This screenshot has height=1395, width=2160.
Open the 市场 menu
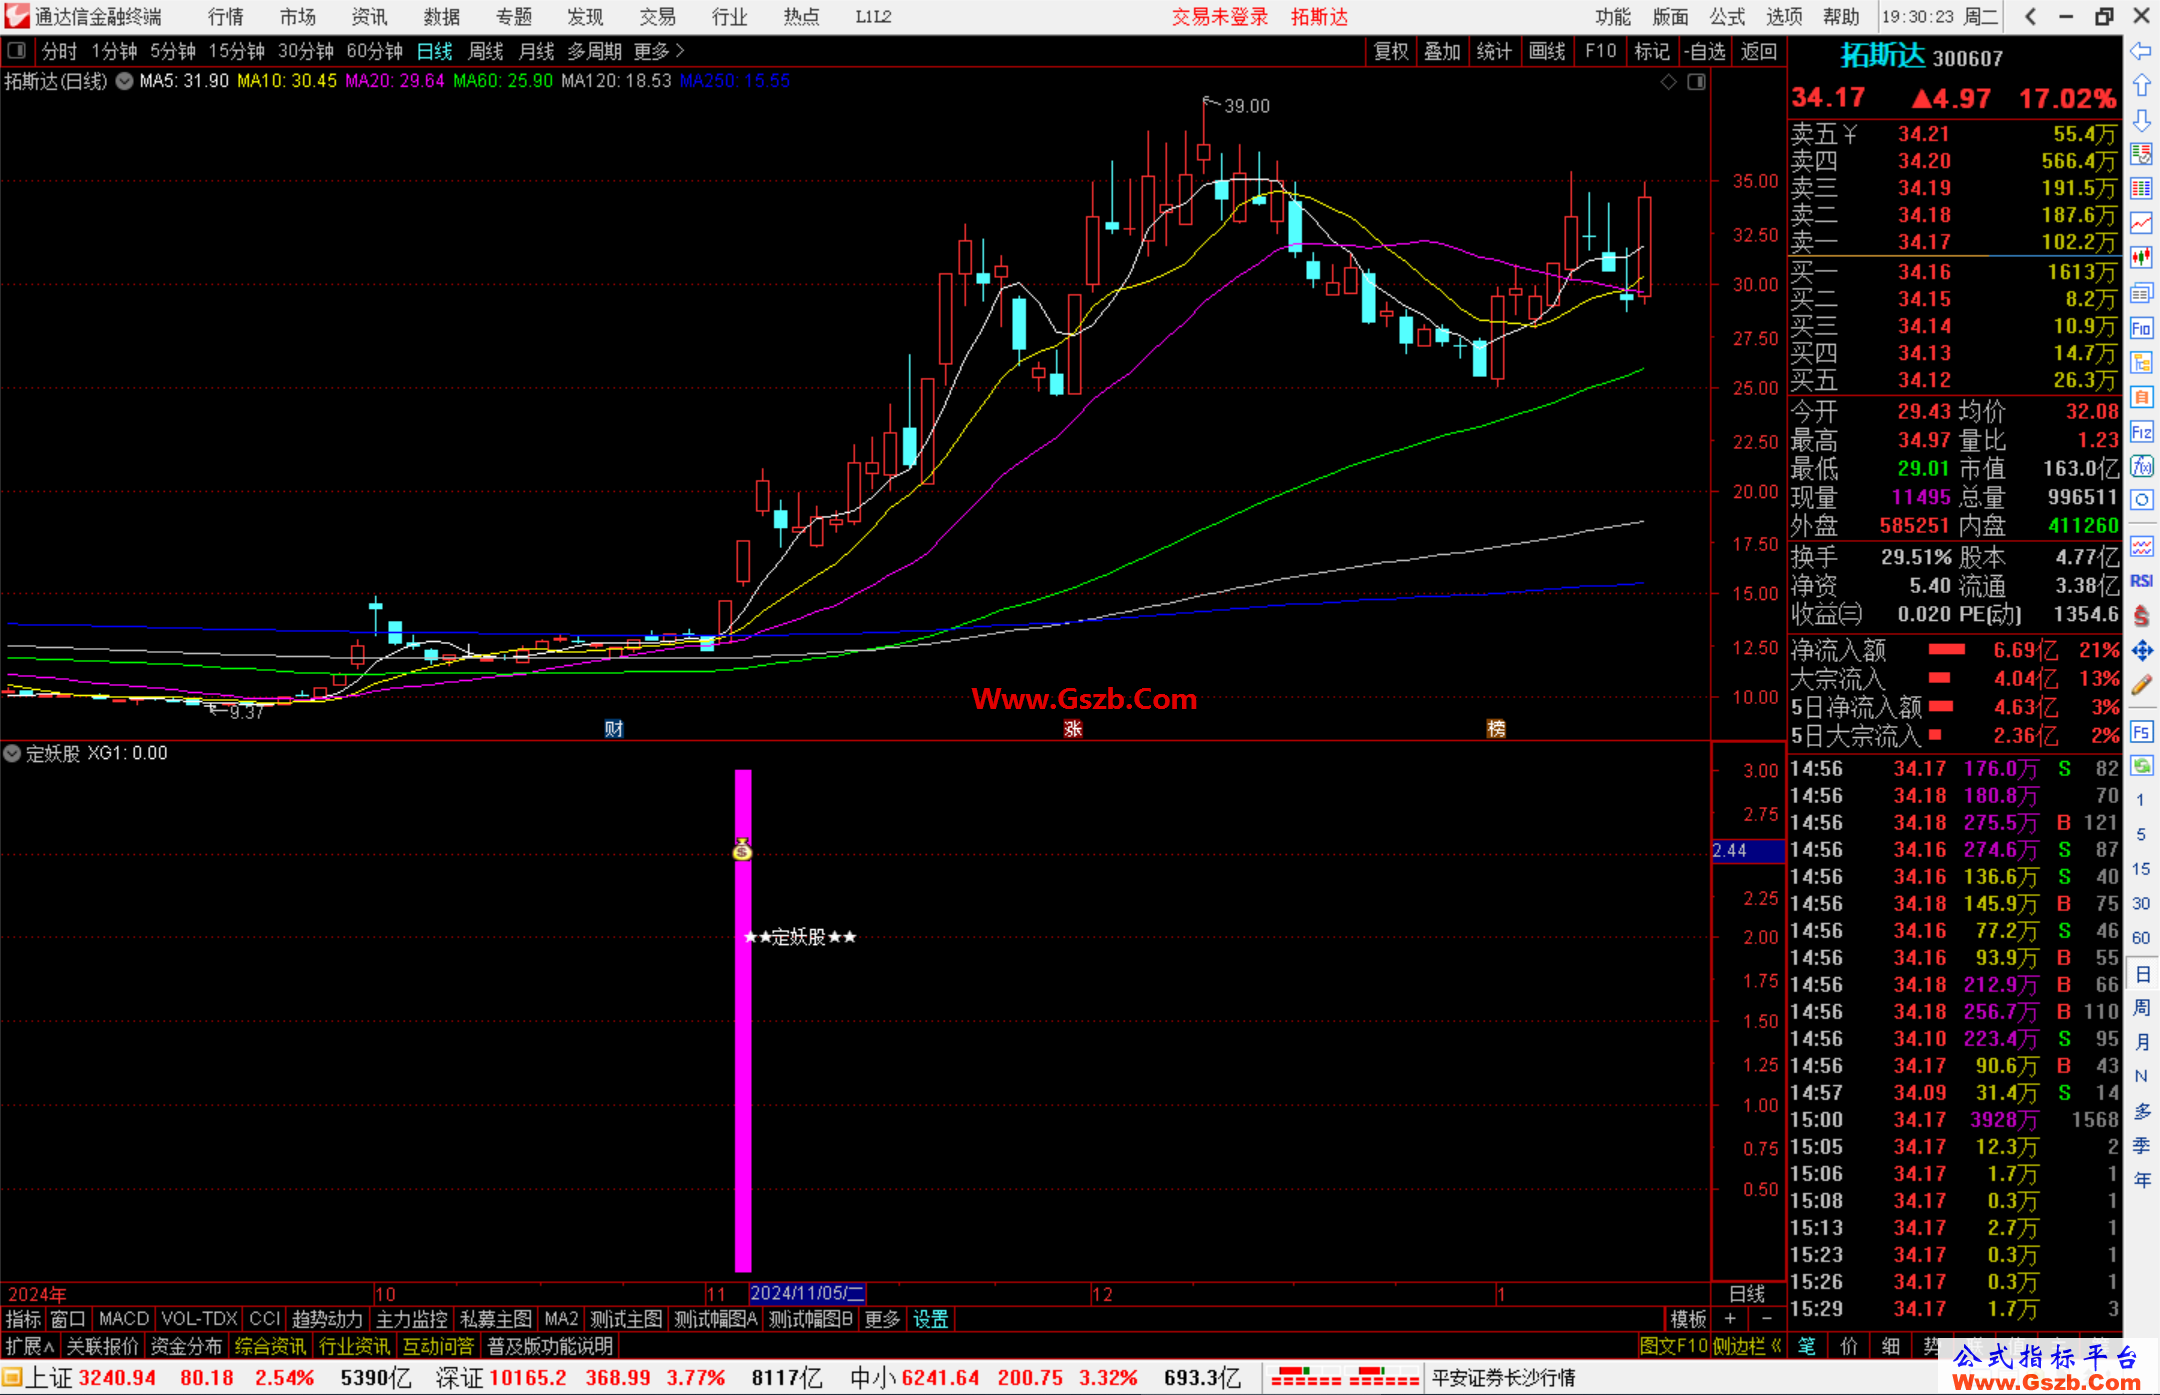[298, 17]
